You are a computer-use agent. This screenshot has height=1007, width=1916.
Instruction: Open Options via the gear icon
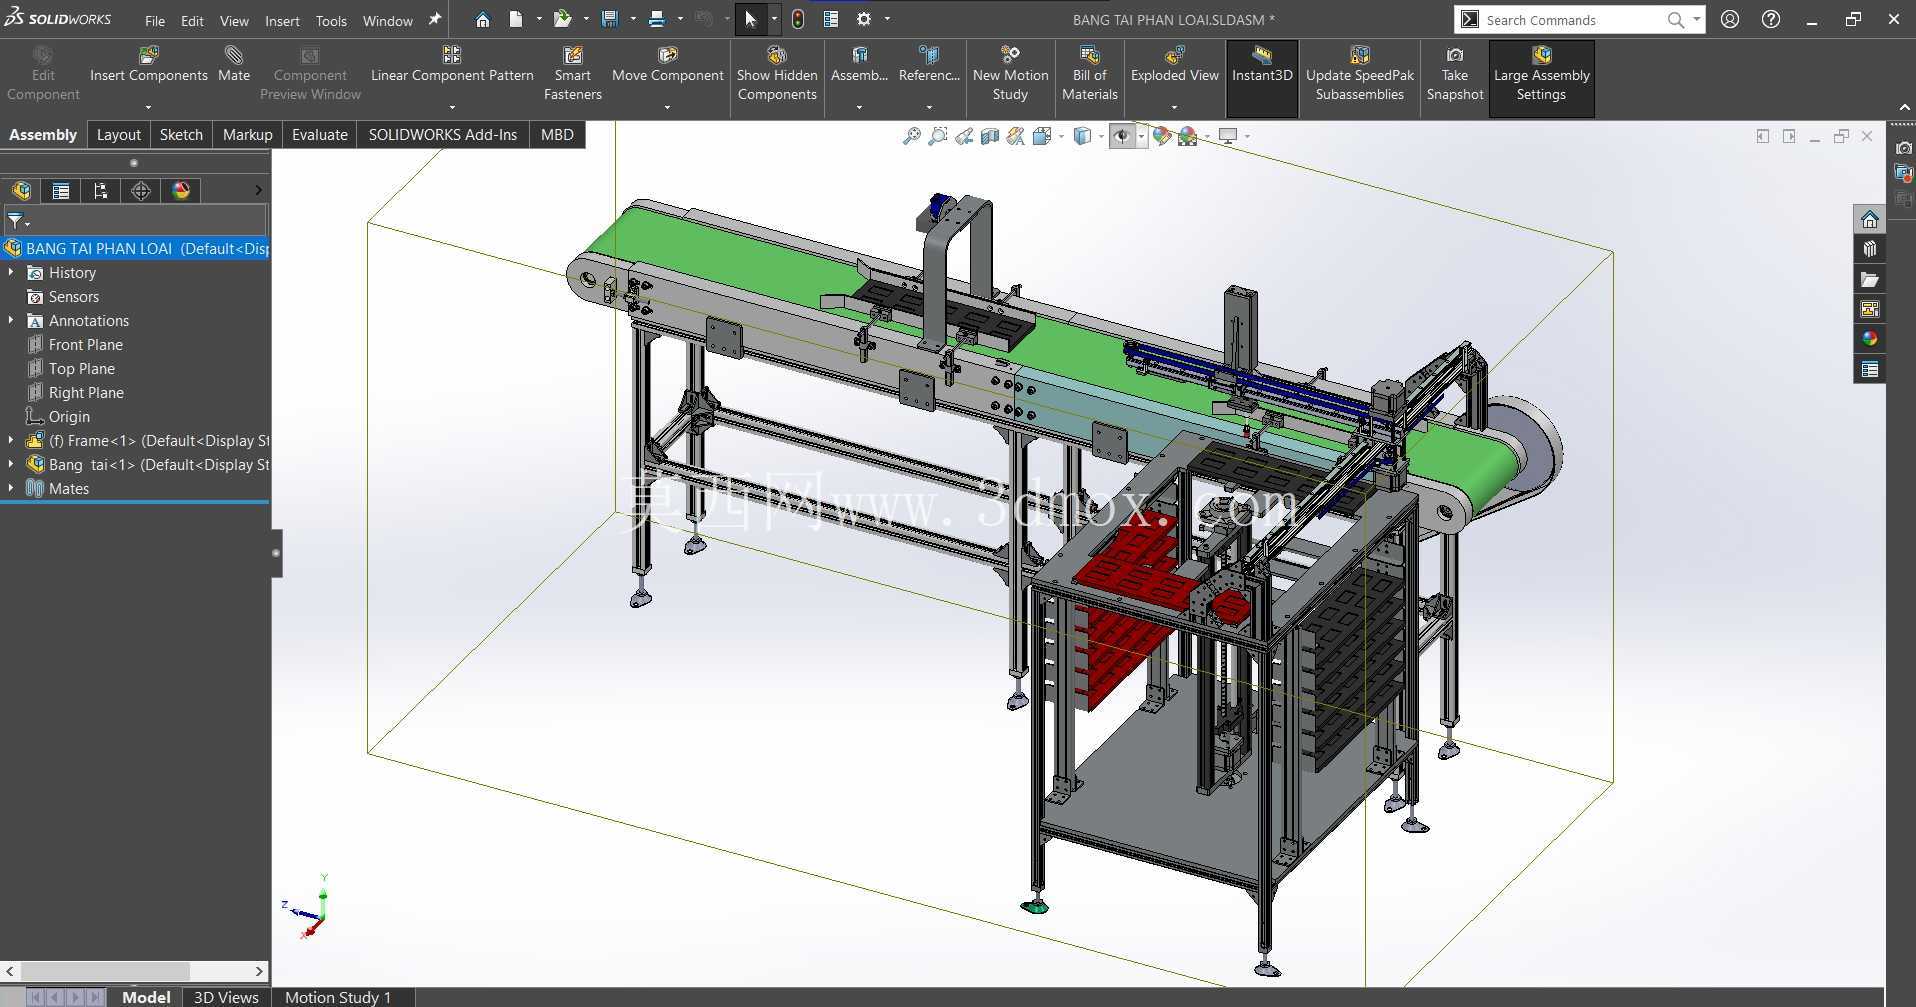[x=864, y=19]
